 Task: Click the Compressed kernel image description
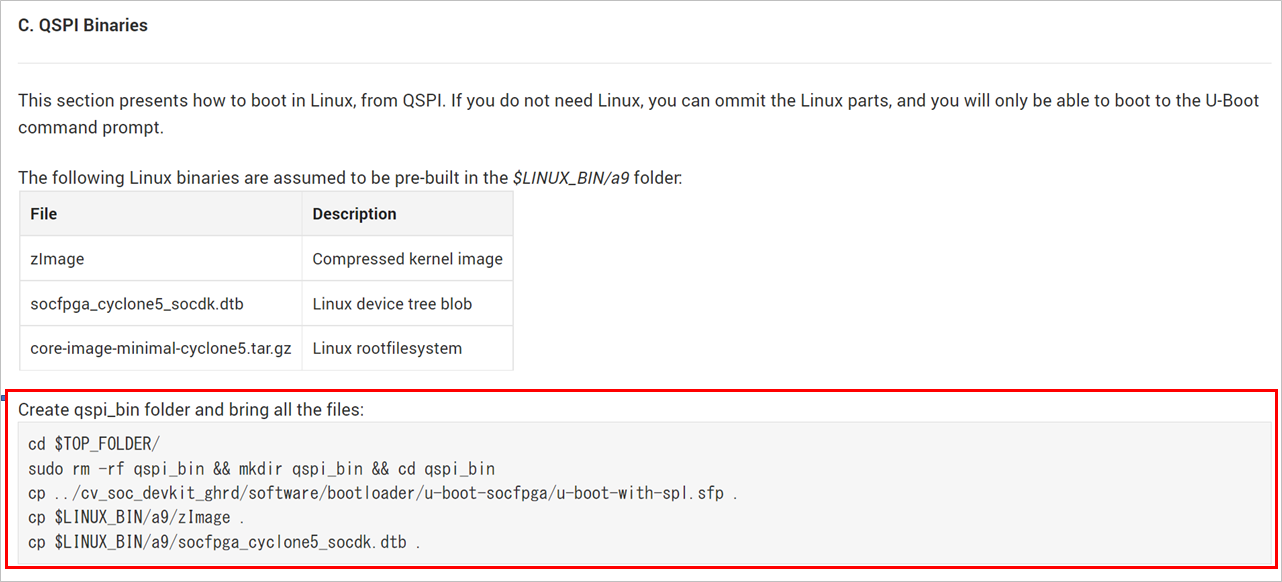[407, 259]
